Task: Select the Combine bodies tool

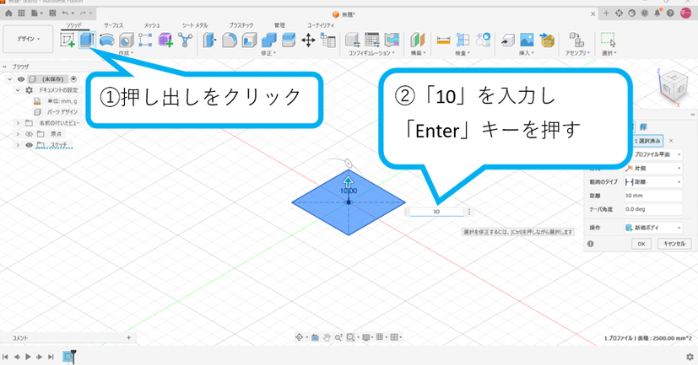Action: coord(269,41)
